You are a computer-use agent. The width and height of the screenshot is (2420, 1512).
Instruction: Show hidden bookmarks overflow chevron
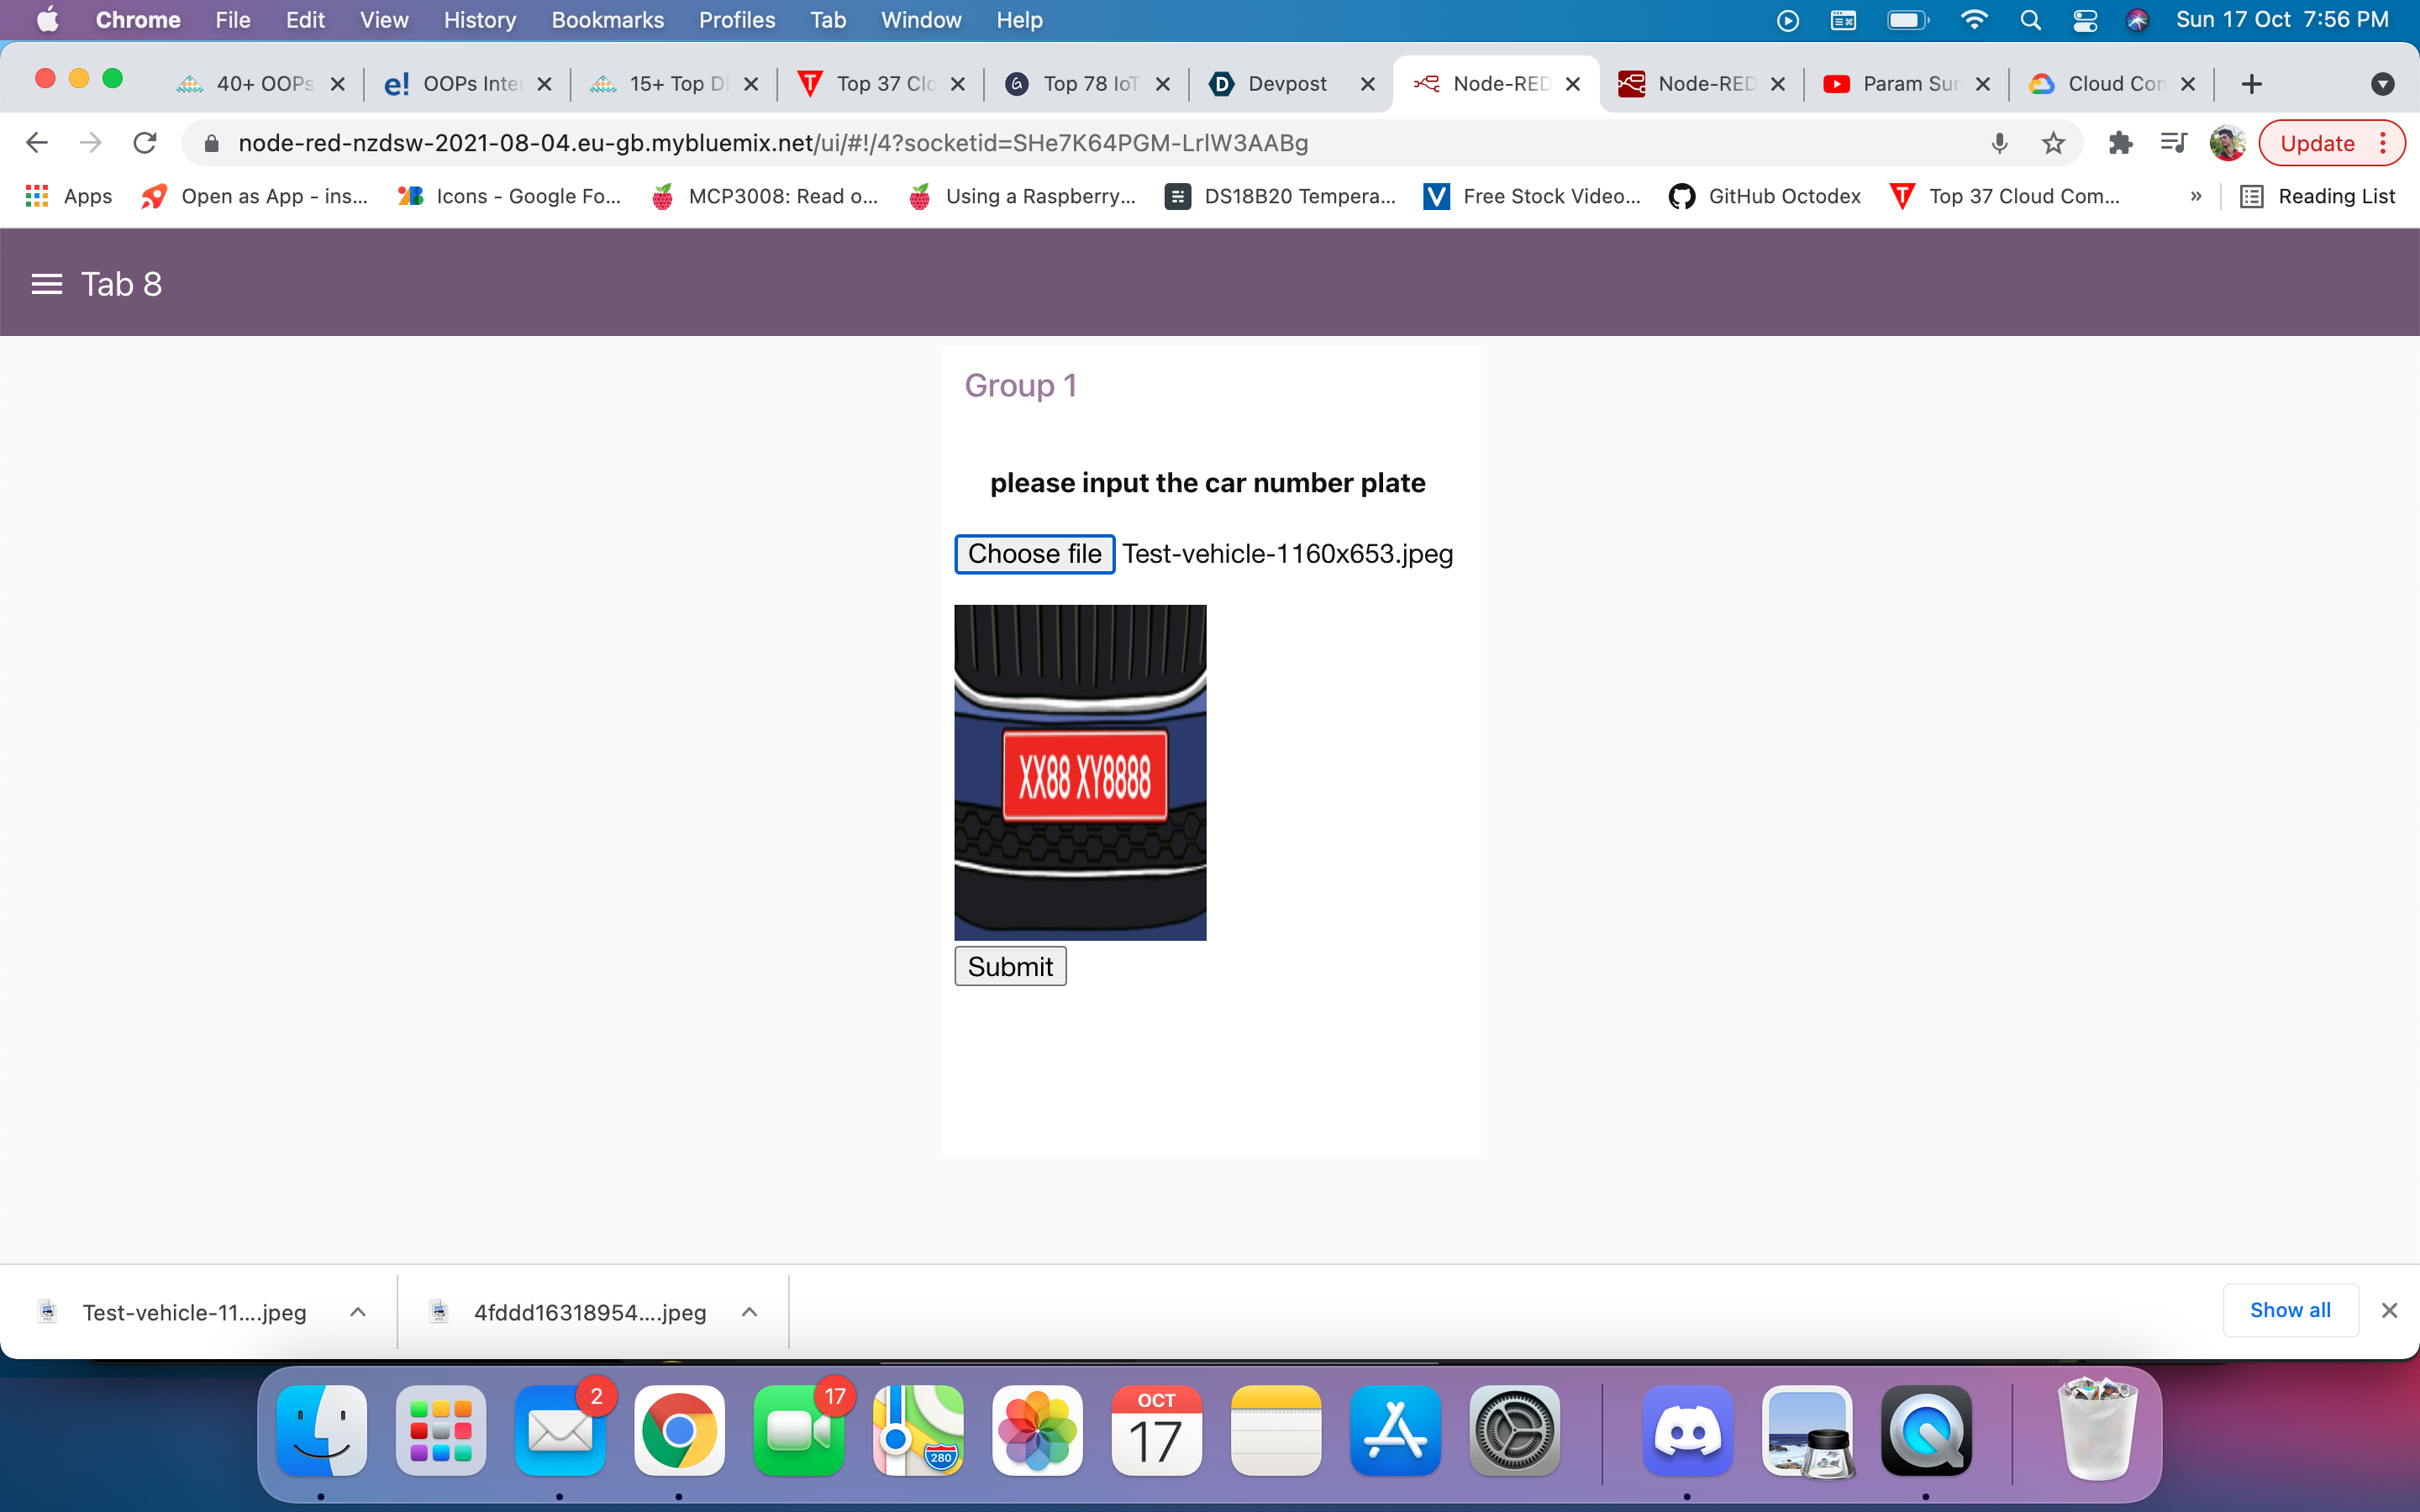2196,196
